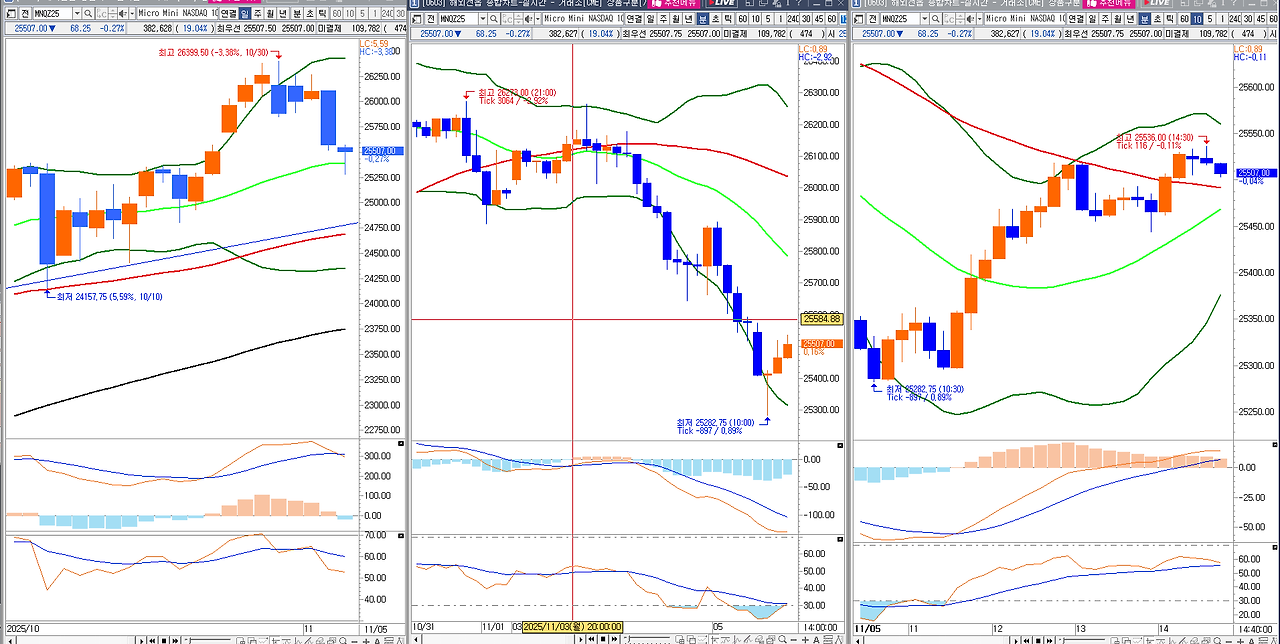The image size is (1280, 644).
Task: Click the 전 button in middle chart toolbar
Action: click(x=431, y=19)
